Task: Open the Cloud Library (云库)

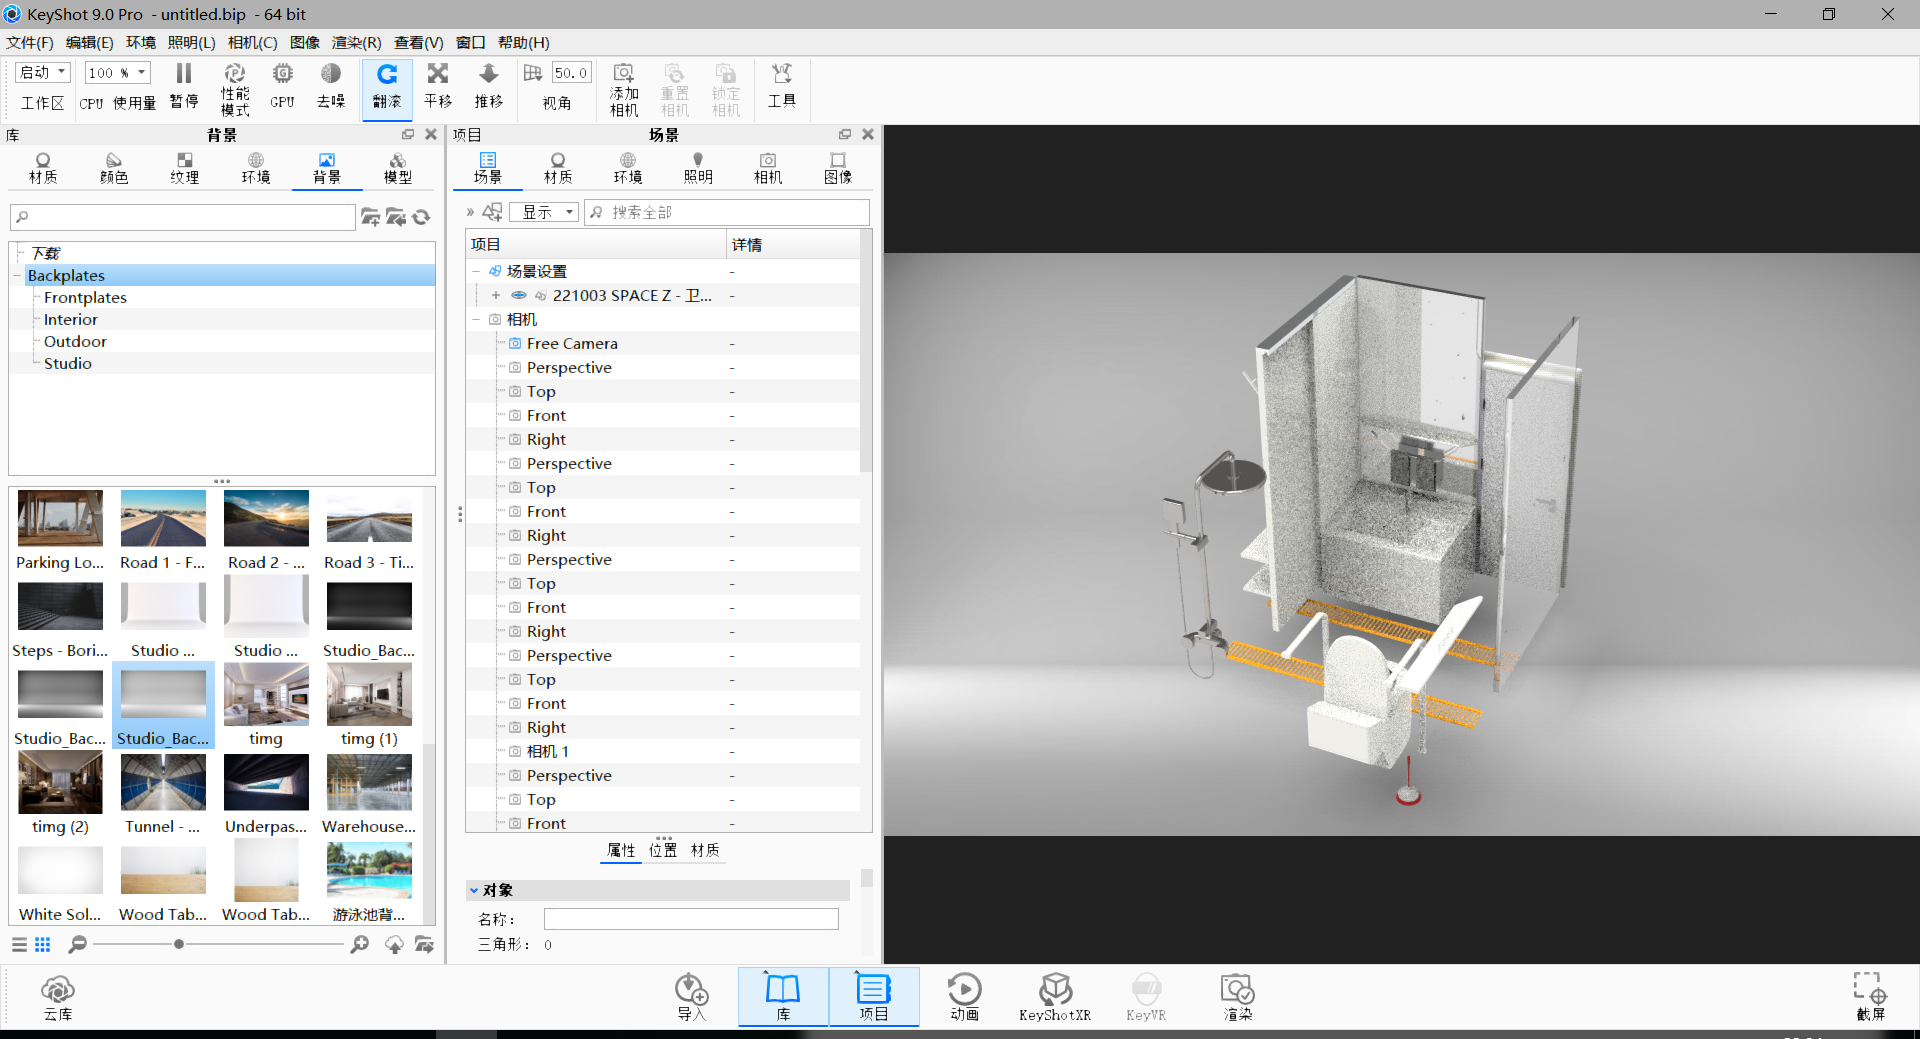Action: 58,997
